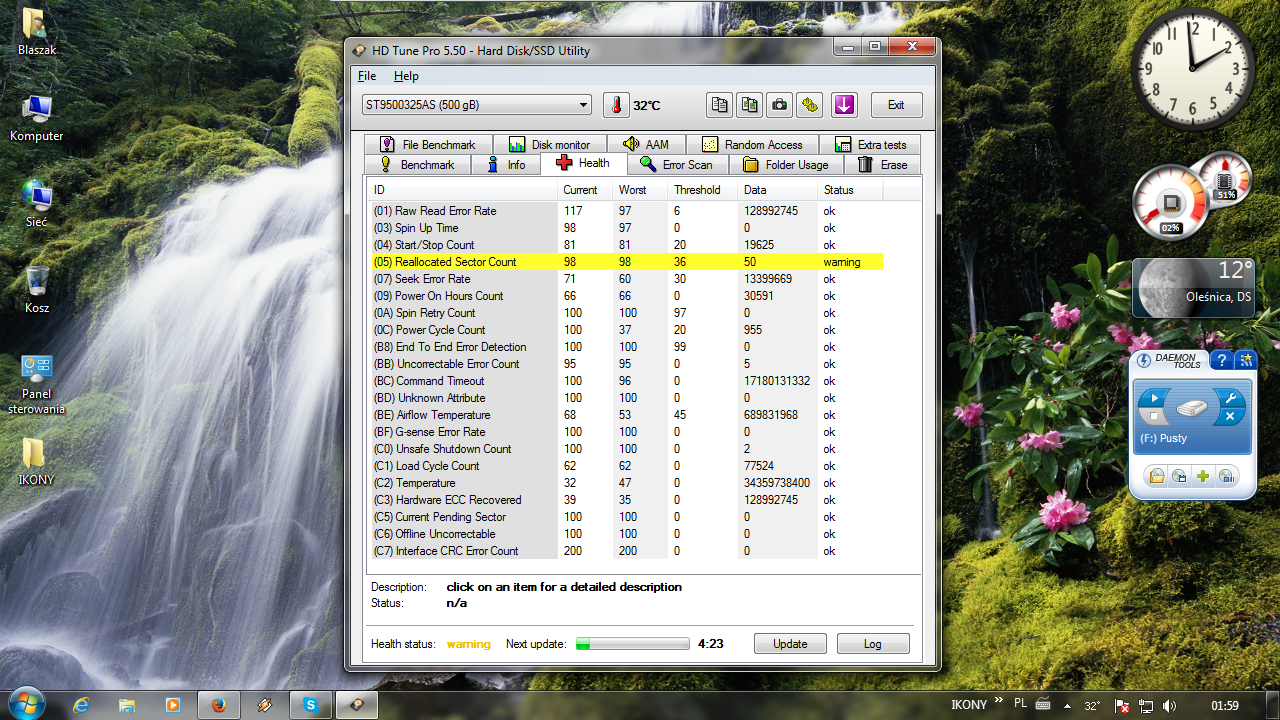Switch to the Random Access tab

752,145
